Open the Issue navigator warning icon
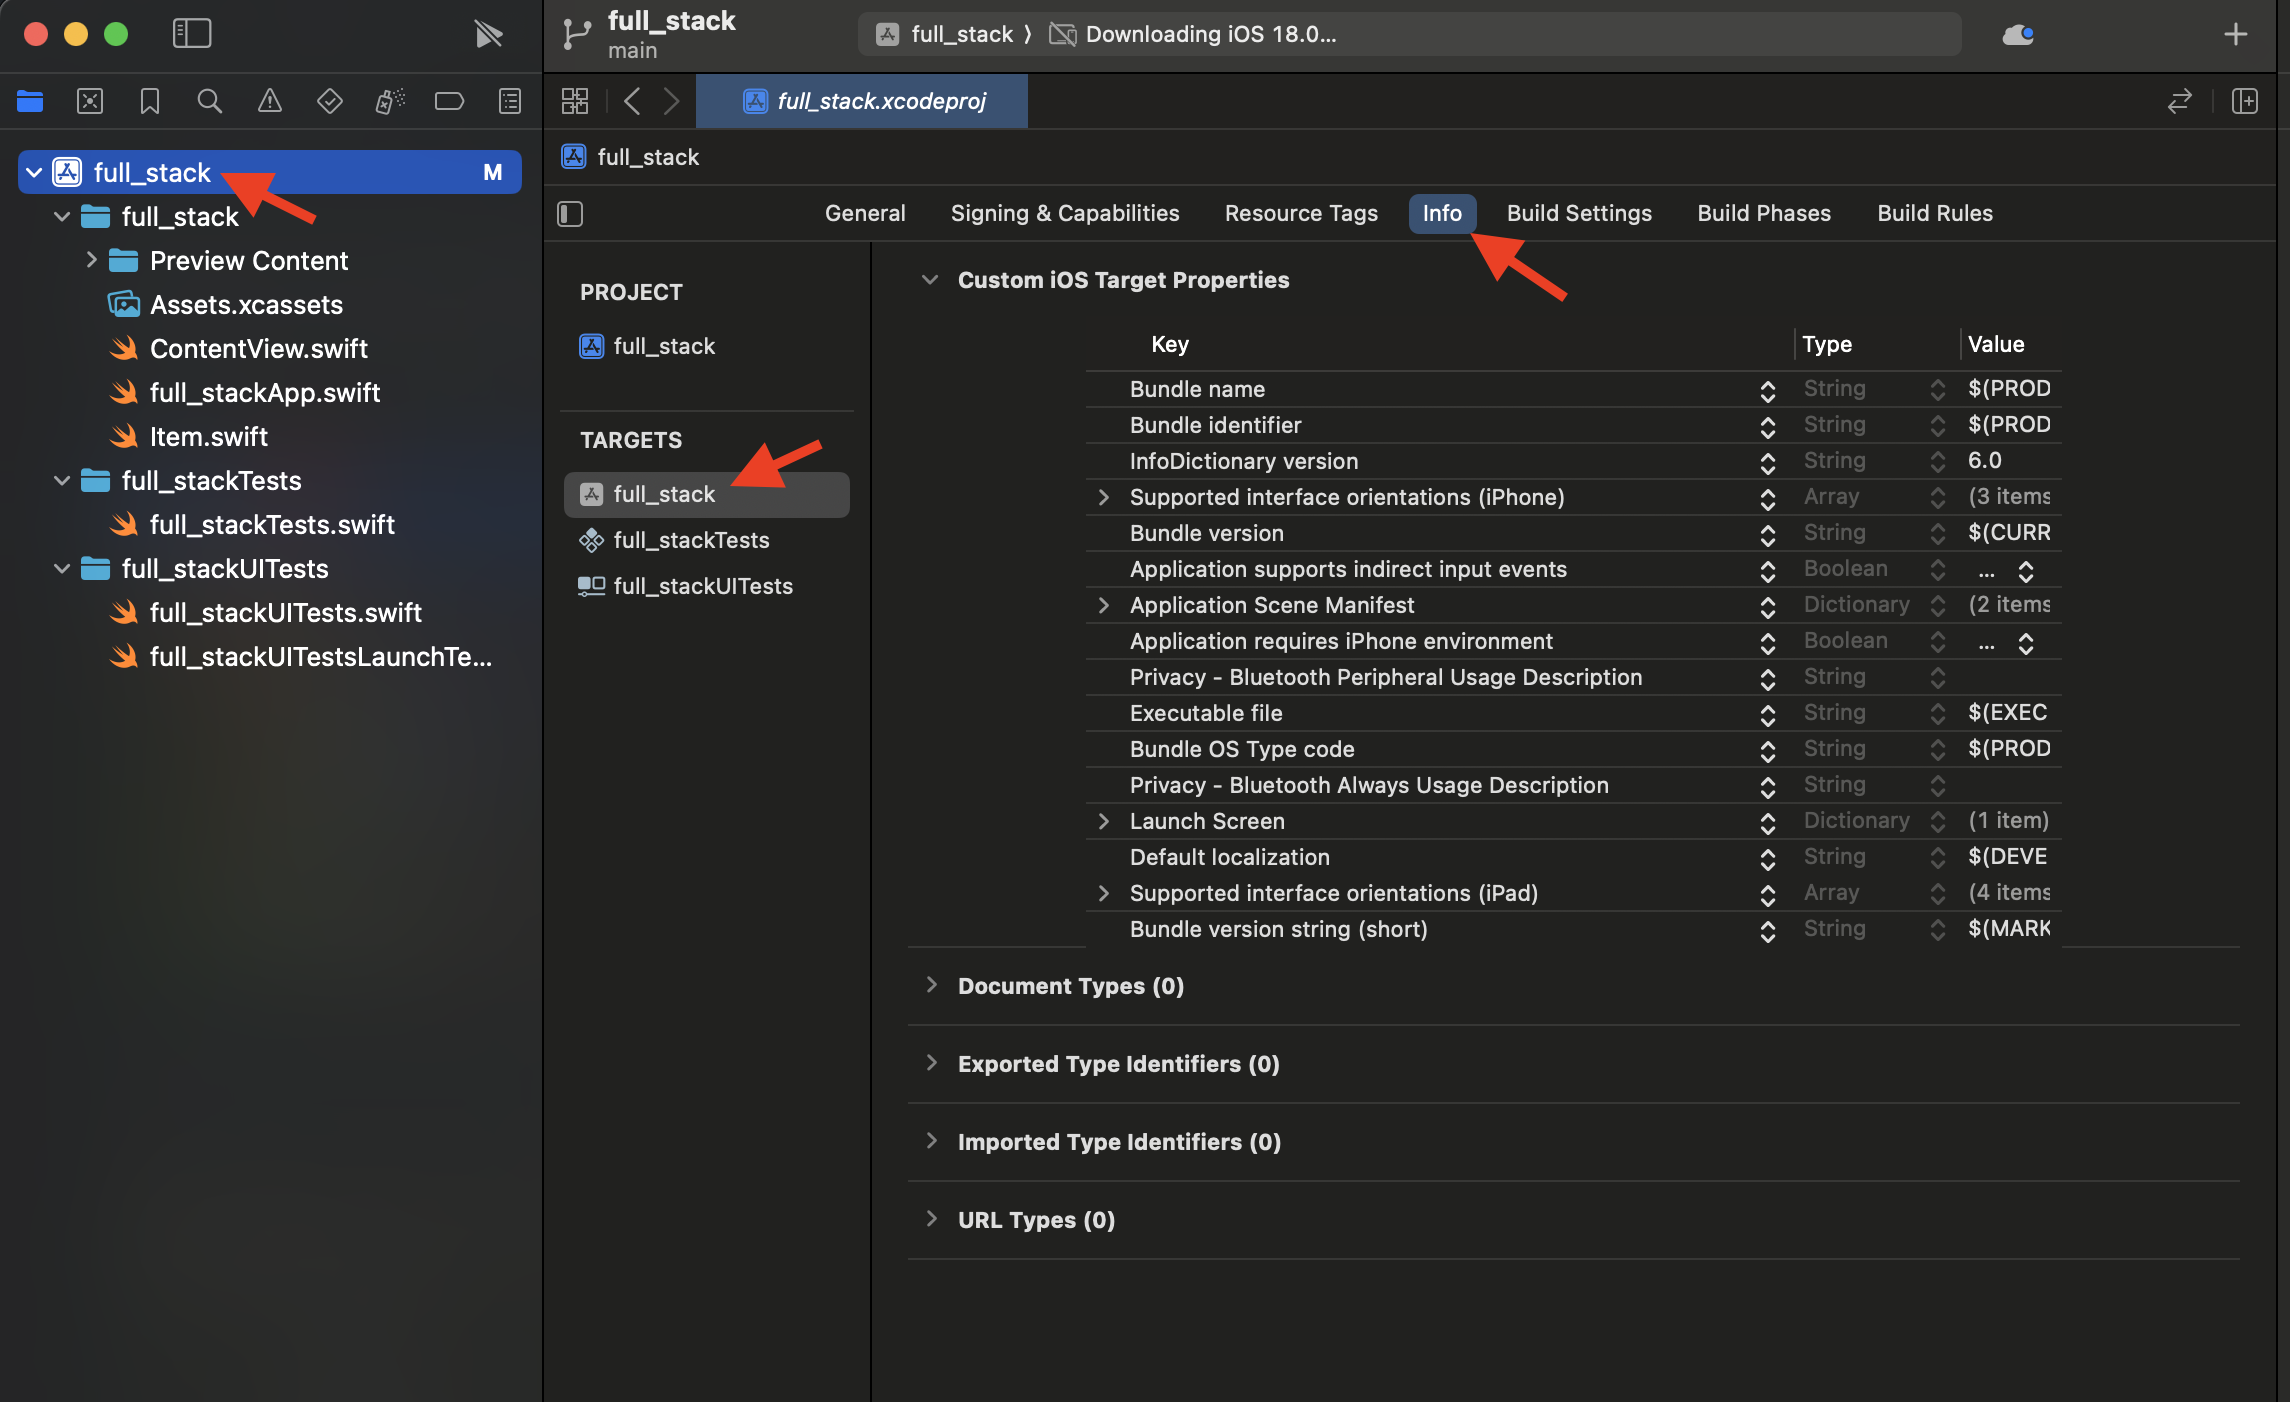2290x1402 pixels. [270, 101]
